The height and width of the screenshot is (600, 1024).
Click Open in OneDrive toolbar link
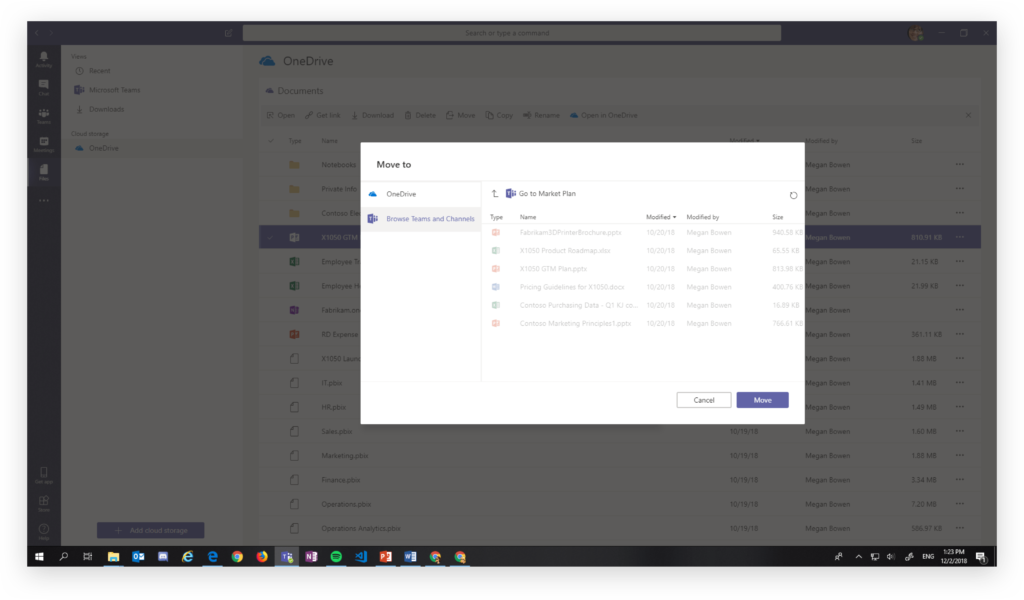click(x=603, y=116)
